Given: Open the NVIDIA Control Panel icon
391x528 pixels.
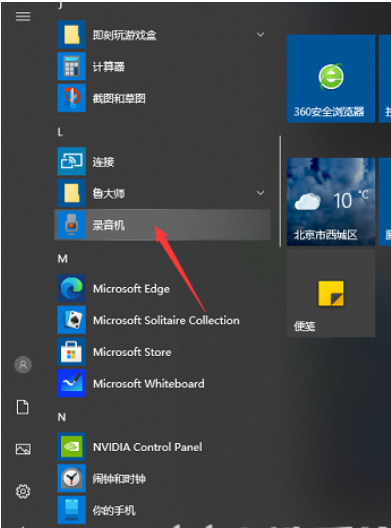Looking at the screenshot, I should pos(71,447).
